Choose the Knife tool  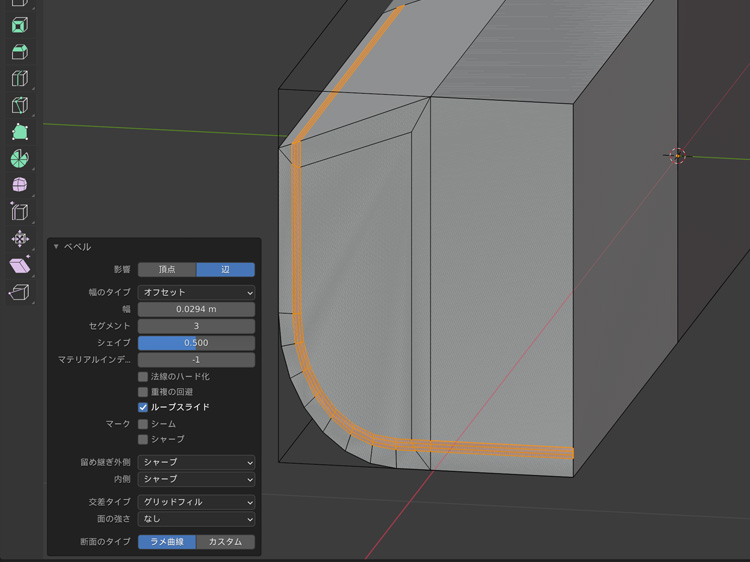coord(19,106)
